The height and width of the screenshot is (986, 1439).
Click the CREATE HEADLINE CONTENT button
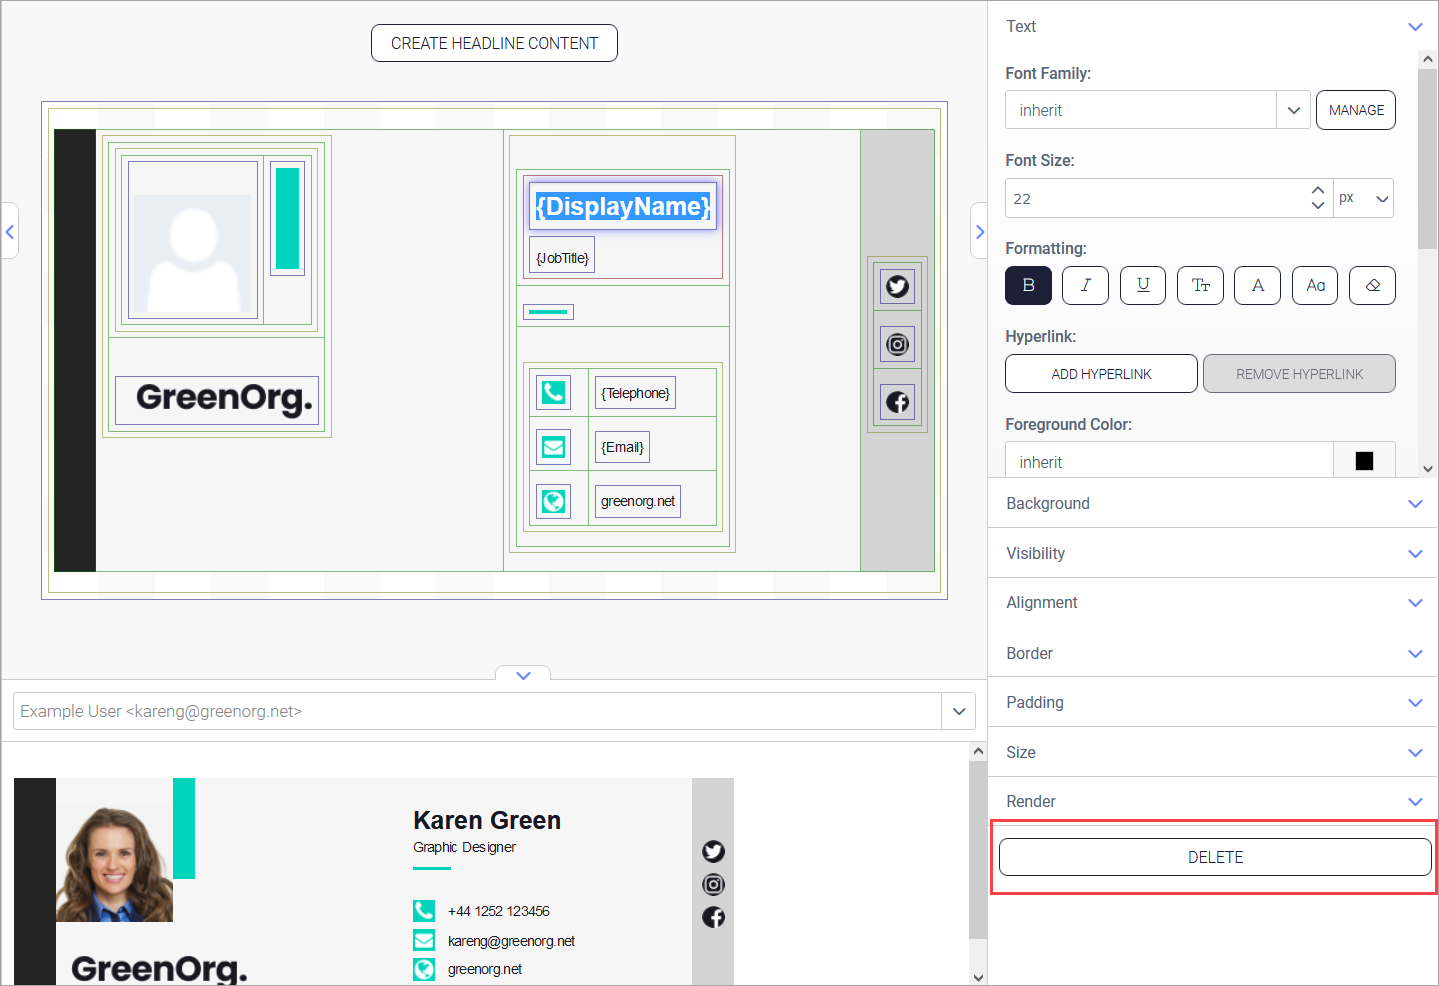493,43
